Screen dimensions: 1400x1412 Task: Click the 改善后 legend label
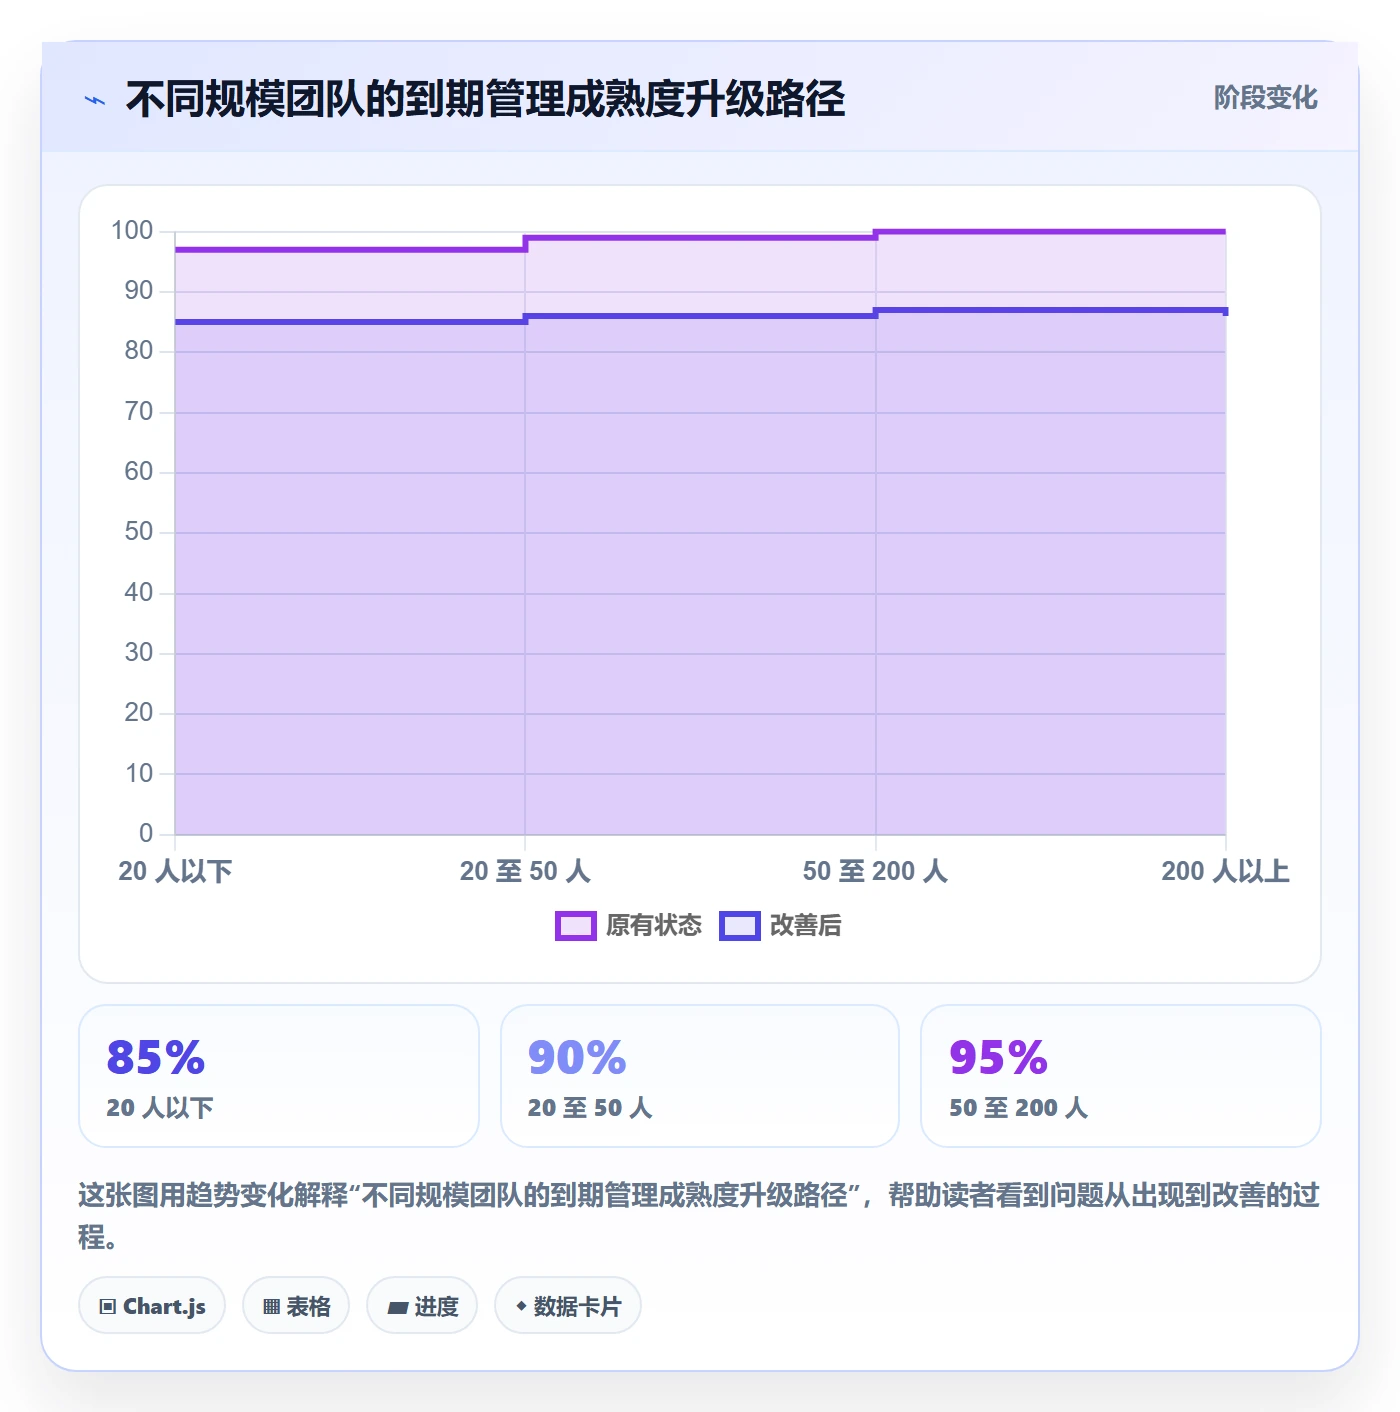click(x=805, y=926)
